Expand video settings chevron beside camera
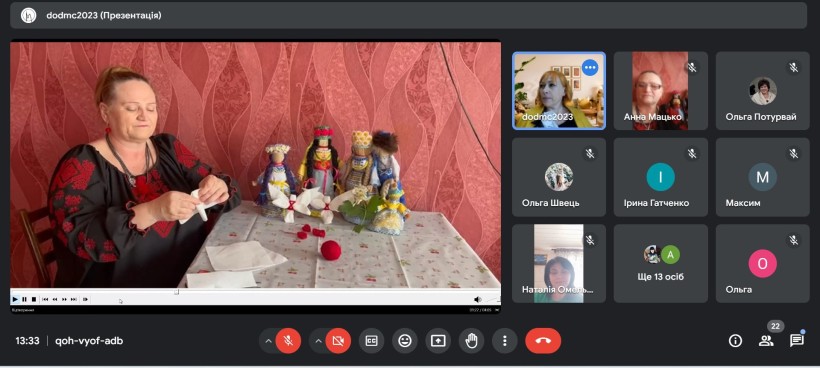 (x=318, y=341)
